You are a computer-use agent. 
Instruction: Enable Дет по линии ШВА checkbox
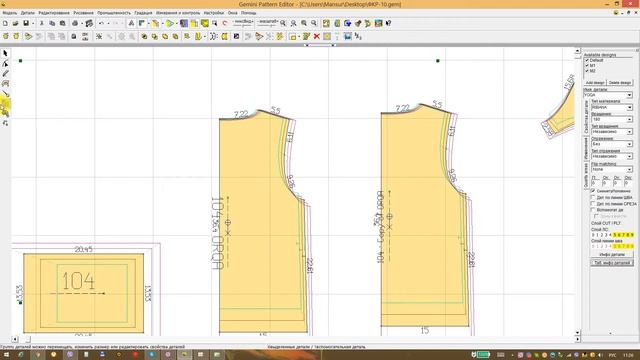click(593, 198)
